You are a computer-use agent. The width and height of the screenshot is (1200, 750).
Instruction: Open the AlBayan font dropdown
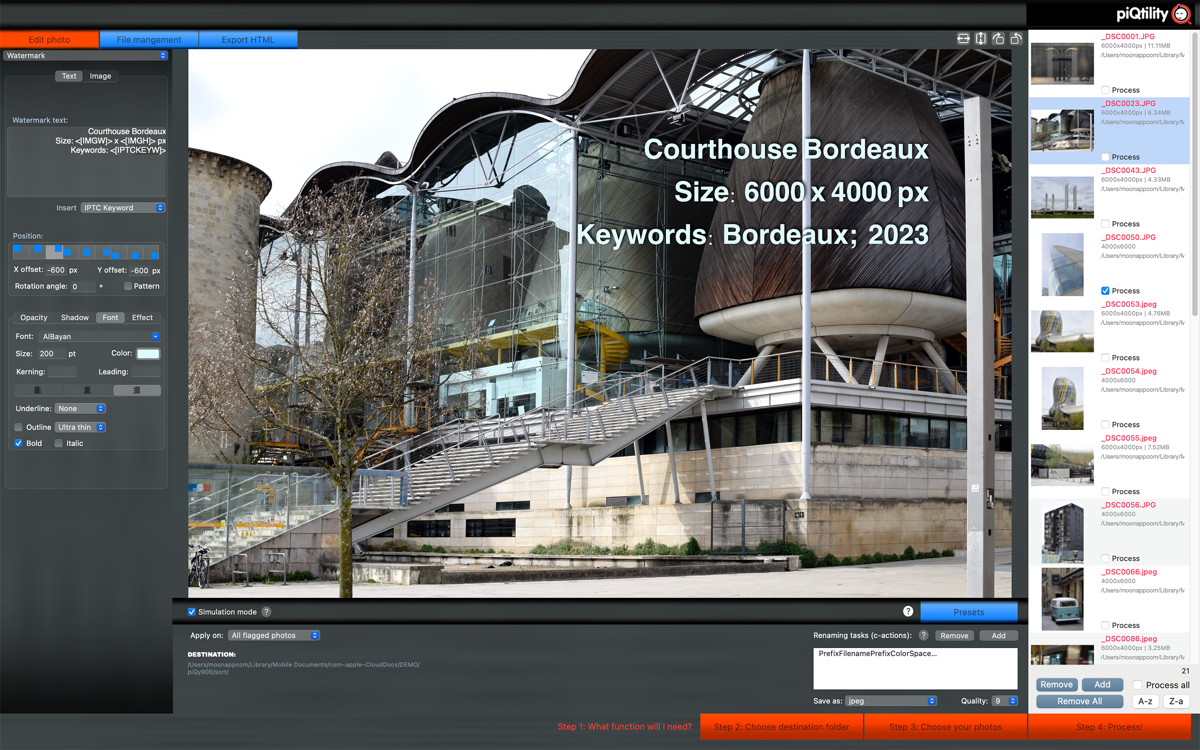tap(99, 337)
